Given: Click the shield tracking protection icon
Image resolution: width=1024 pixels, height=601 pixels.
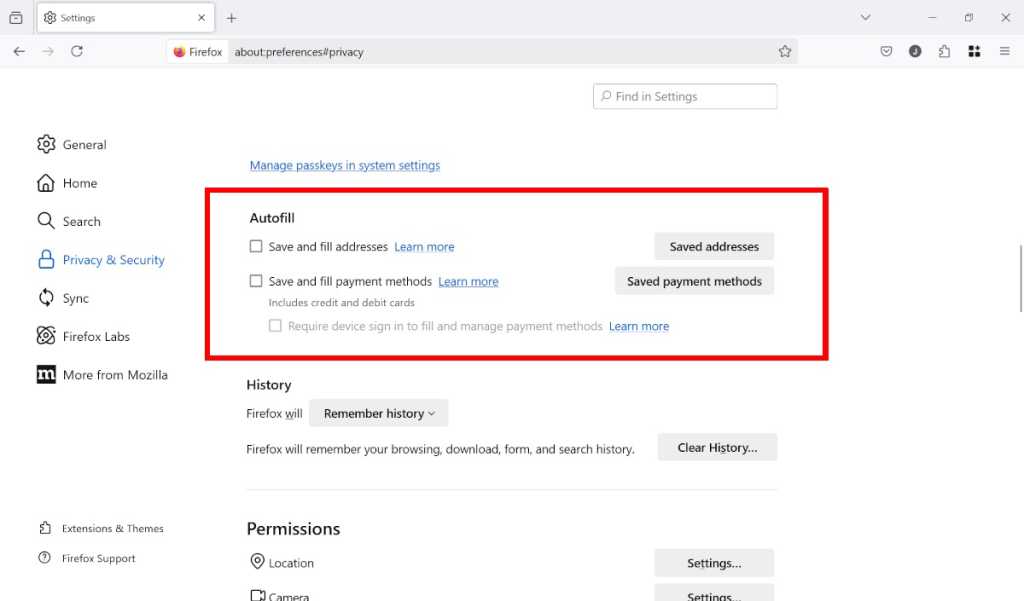Looking at the screenshot, I should [886, 51].
